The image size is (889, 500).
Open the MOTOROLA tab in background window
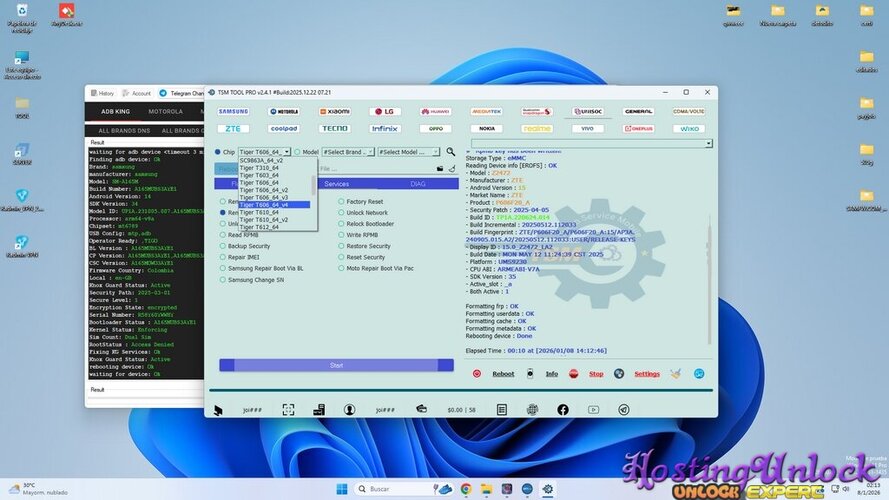click(x=165, y=111)
